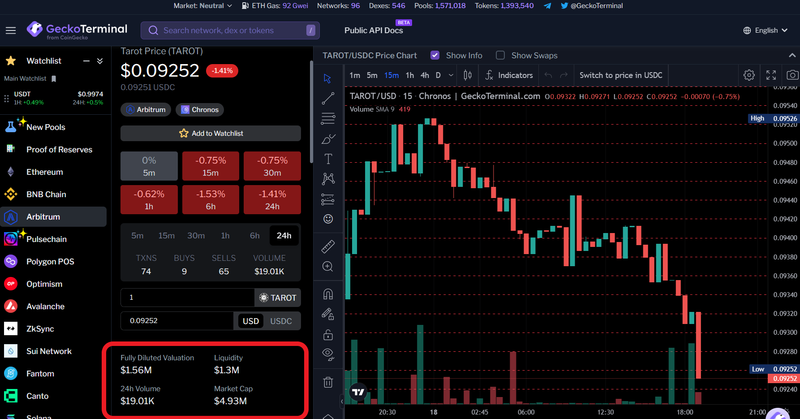Screen dimensions: 800x419
Task: Click the -0.62% 1h change tile
Action: pyautogui.click(x=149, y=200)
